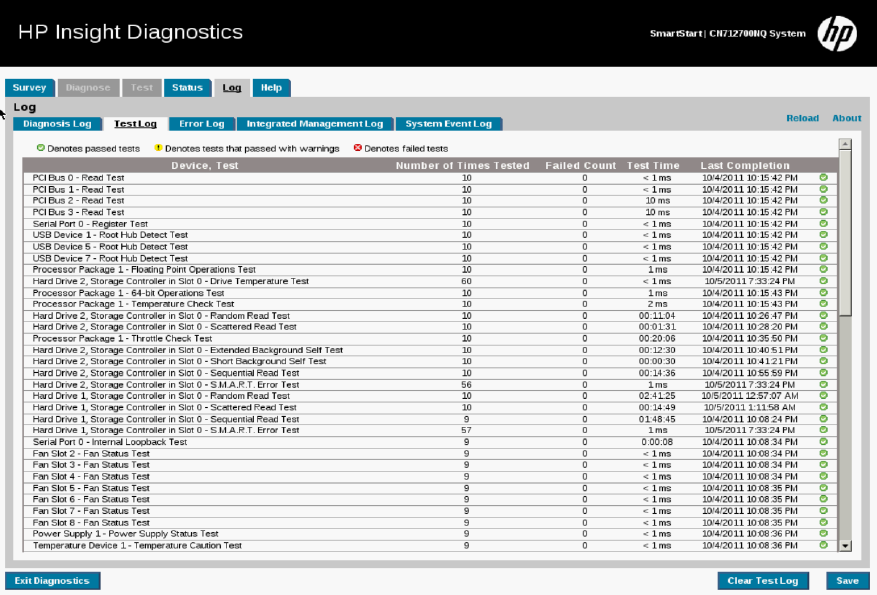
Task: Click the Reload link
Action: click(x=802, y=118)
